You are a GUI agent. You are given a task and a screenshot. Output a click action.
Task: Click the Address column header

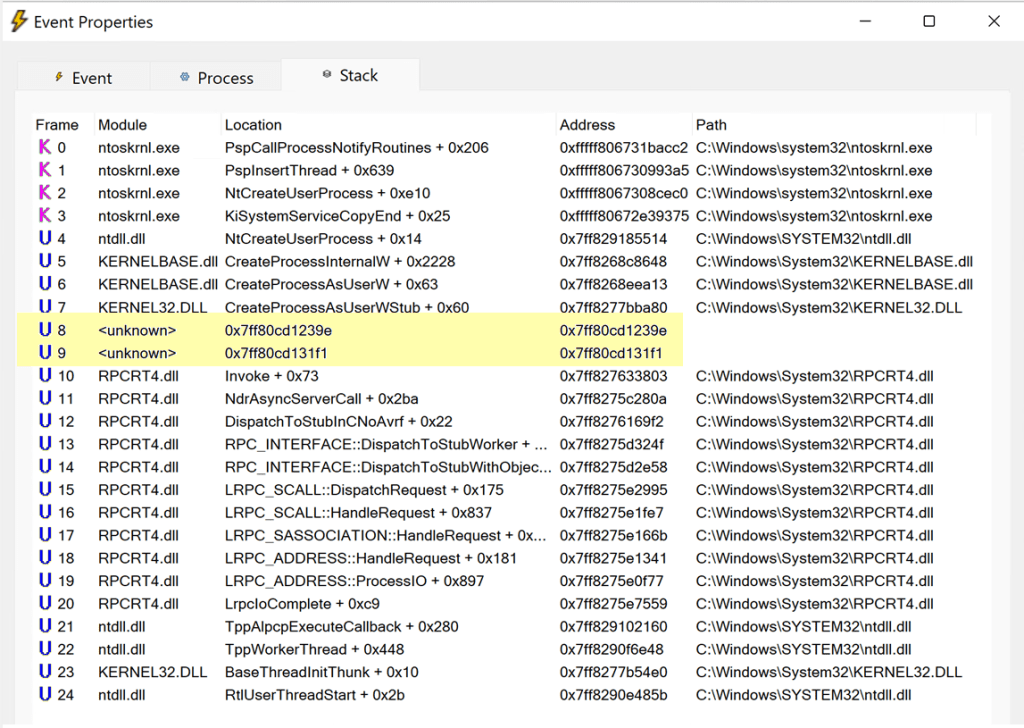click(x=588, y=125)
